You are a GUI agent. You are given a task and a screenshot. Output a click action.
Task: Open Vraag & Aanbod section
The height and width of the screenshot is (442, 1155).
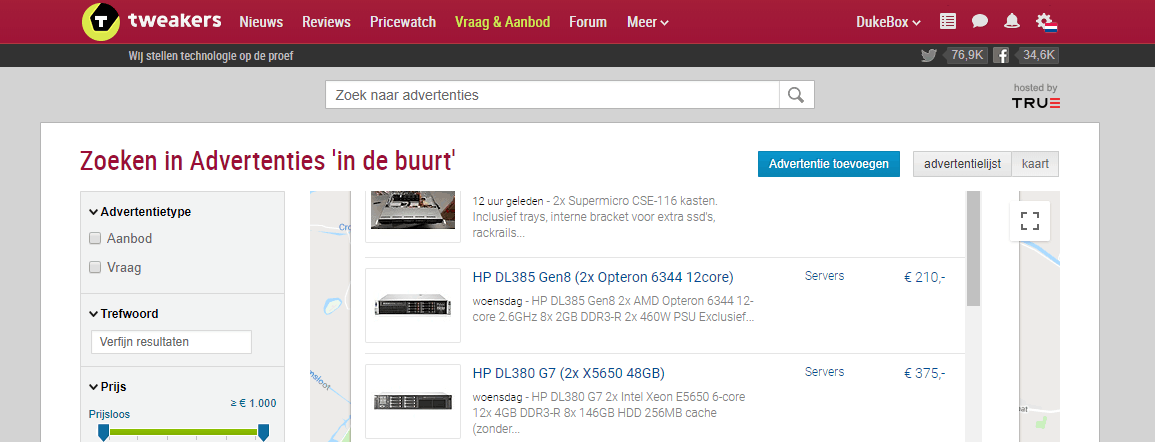pos(502,22)
